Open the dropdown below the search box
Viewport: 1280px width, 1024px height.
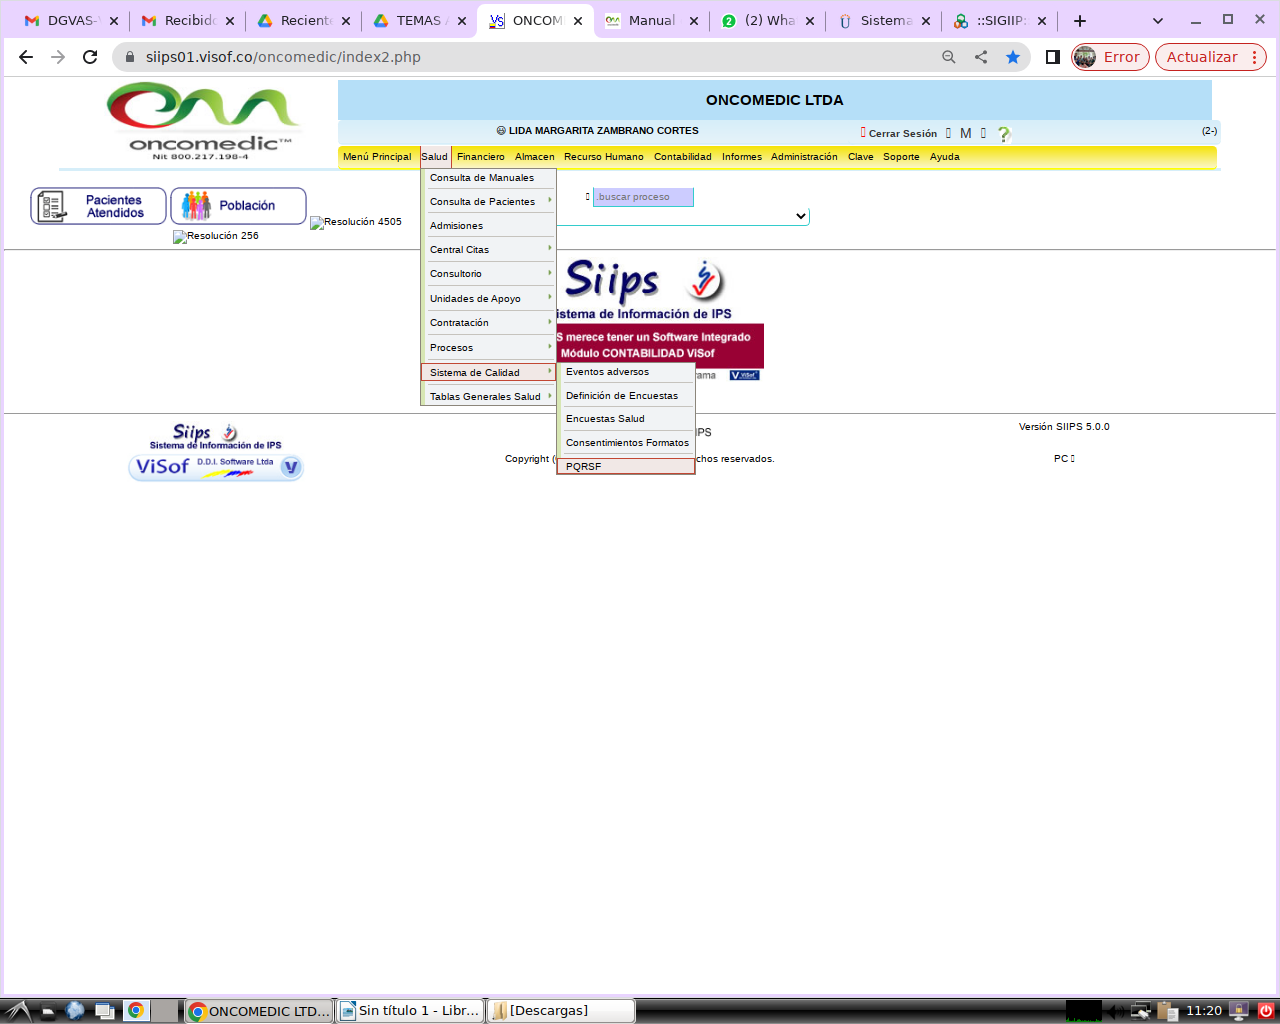(699, 216)
